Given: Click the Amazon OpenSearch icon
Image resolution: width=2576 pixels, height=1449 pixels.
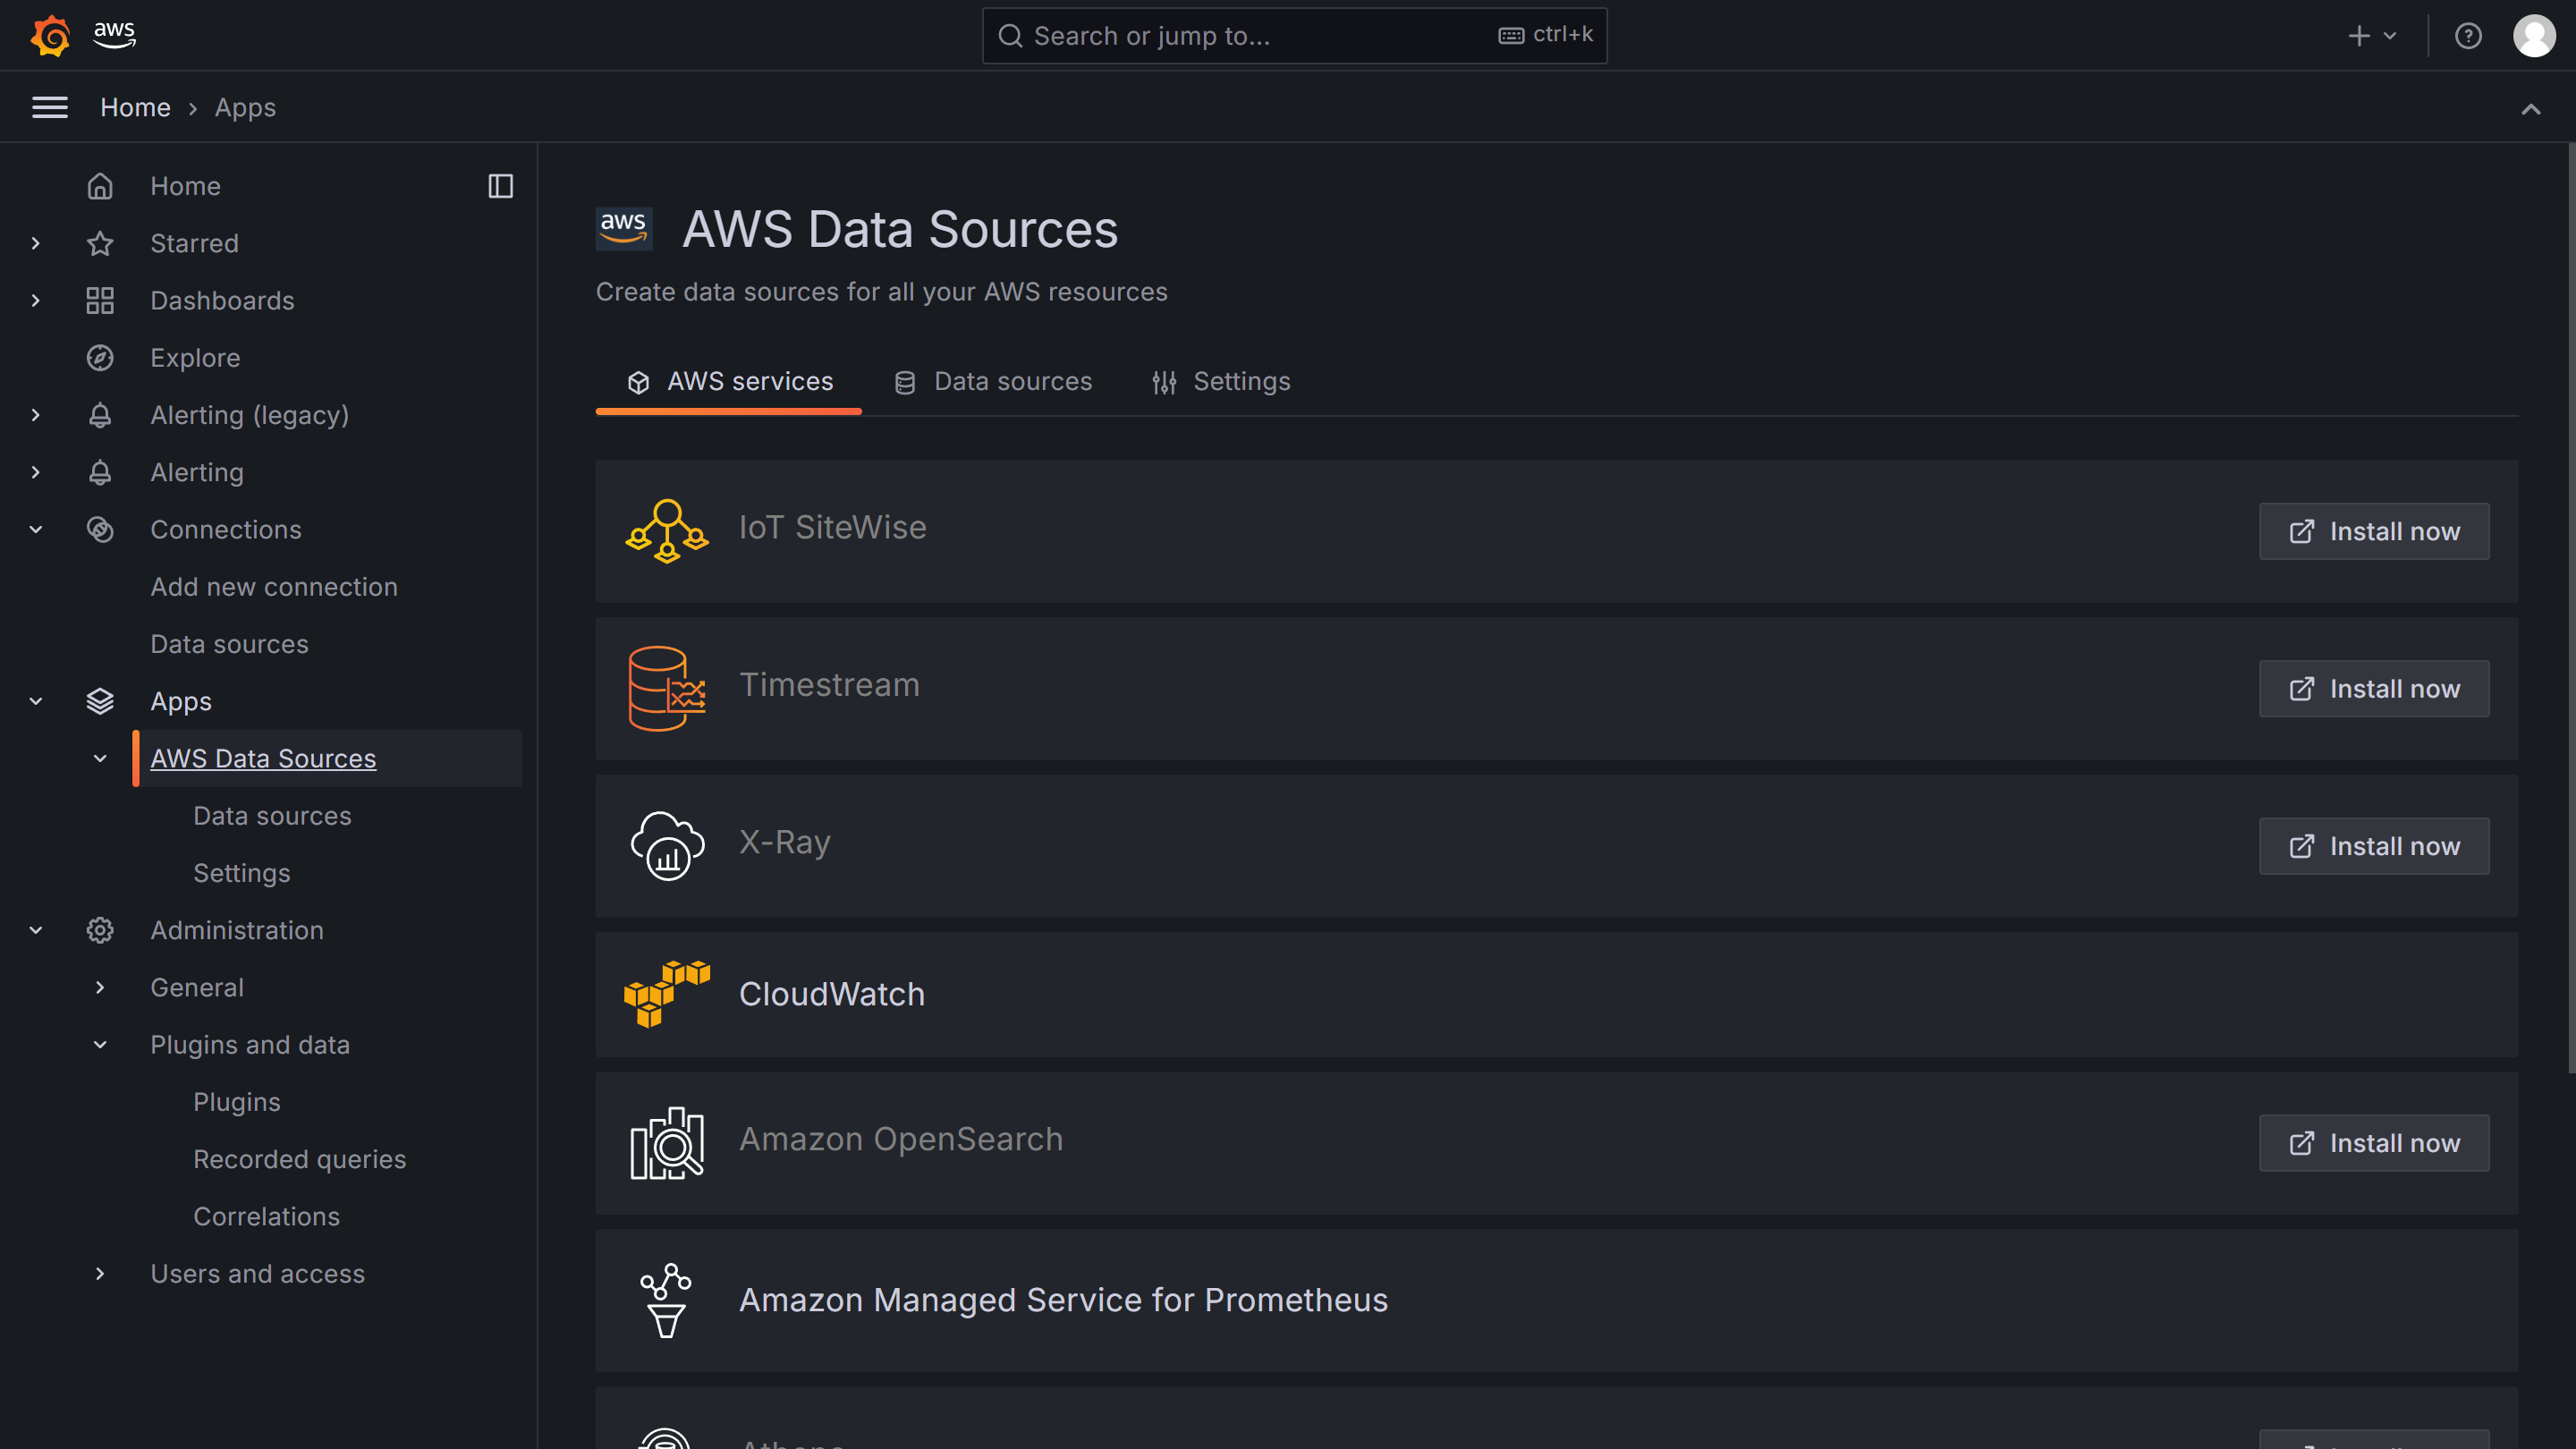Looking at the screenshot, I should tap(667, 1142).
